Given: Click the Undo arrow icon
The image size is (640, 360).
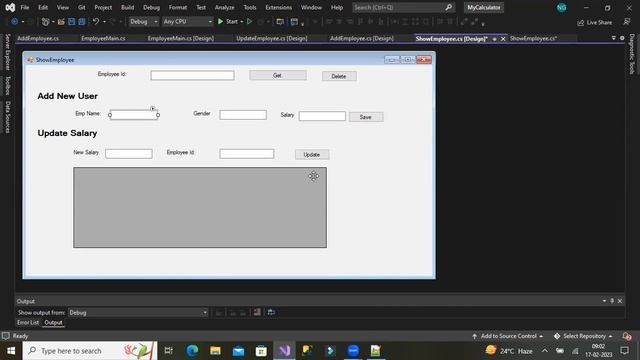Looking at the screenshot, I should tap(96, 22).
